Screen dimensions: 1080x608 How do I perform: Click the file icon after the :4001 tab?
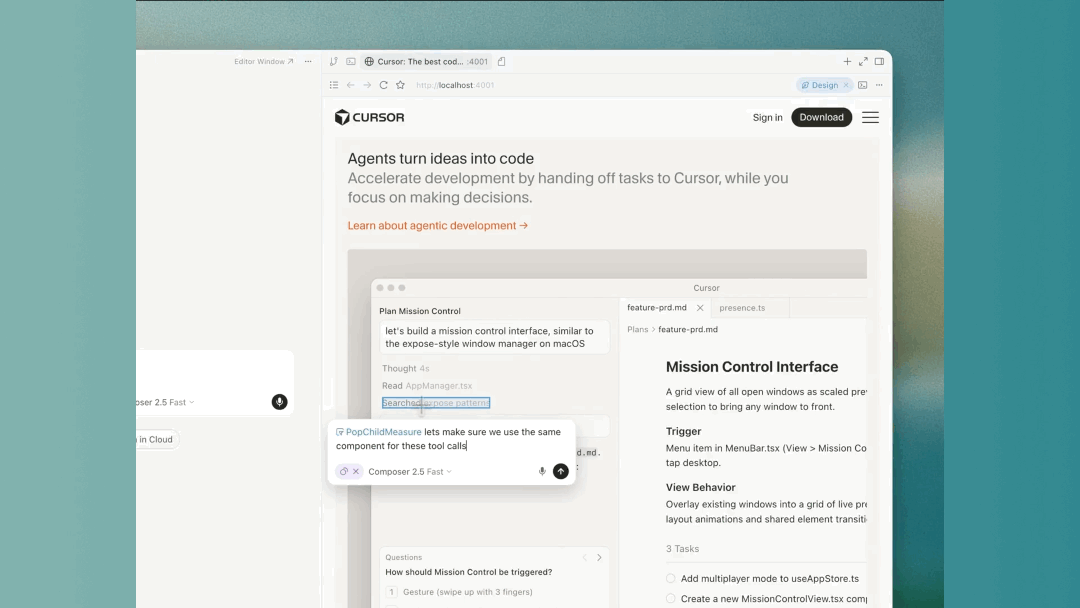tap(501, 61)
